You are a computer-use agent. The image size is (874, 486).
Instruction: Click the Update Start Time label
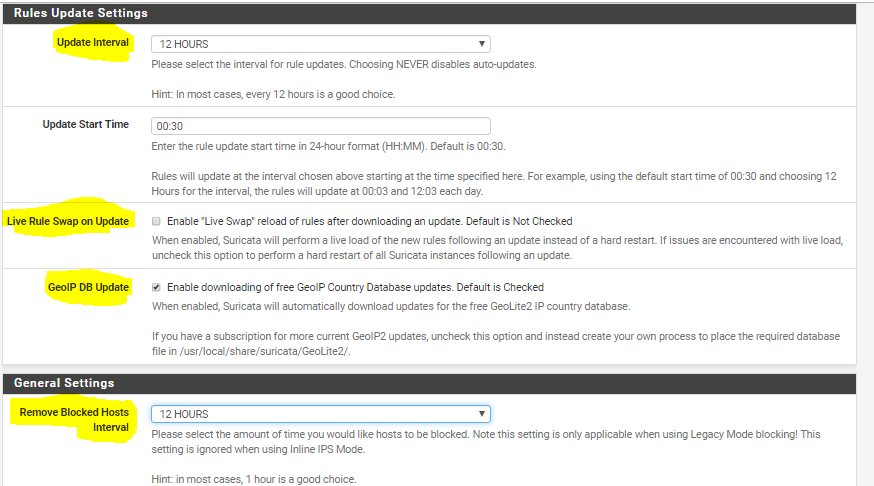[85, 124]
